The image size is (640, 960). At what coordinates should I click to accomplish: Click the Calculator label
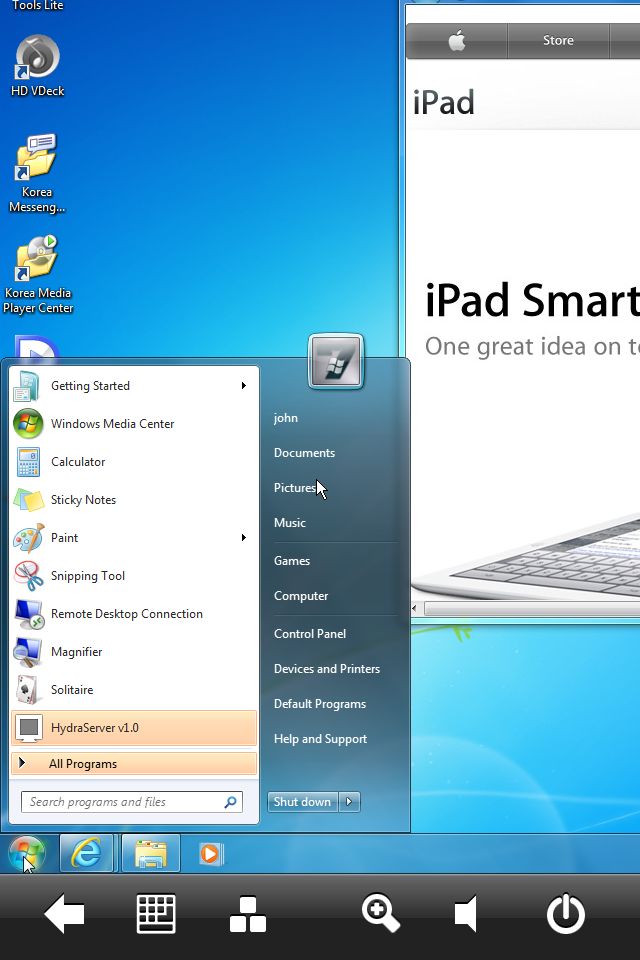[78, 462]
